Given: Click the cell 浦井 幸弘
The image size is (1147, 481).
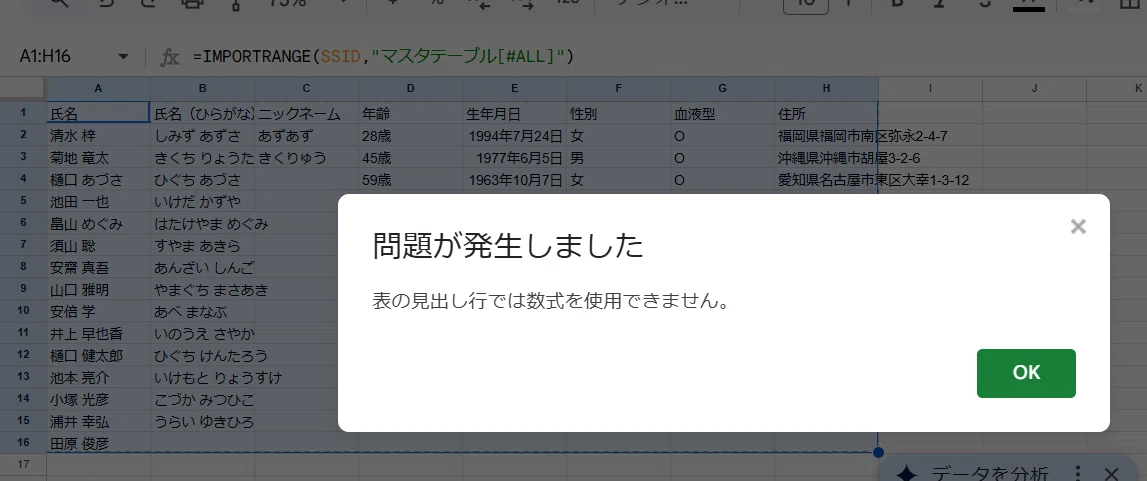Looking at the screenshot, I should [98, 421].
